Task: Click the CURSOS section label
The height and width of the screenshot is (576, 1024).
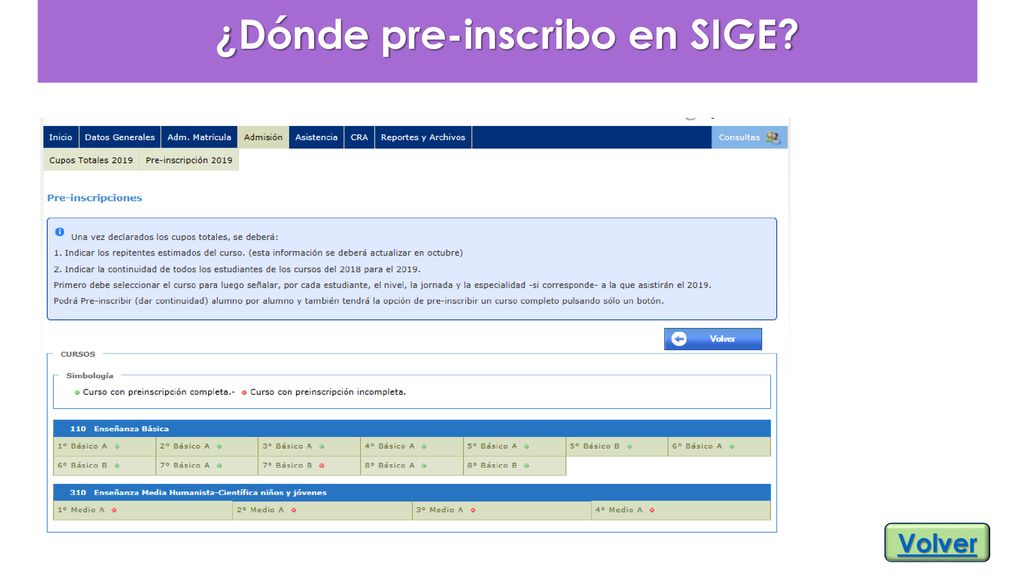Action: click(x=78, y=354)
